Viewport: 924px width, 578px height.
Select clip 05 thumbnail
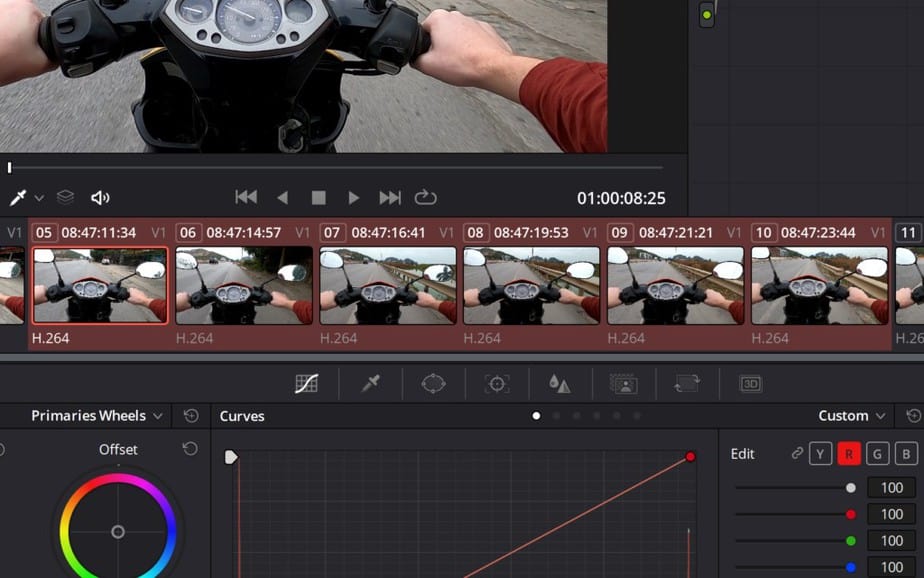(100, 286)
